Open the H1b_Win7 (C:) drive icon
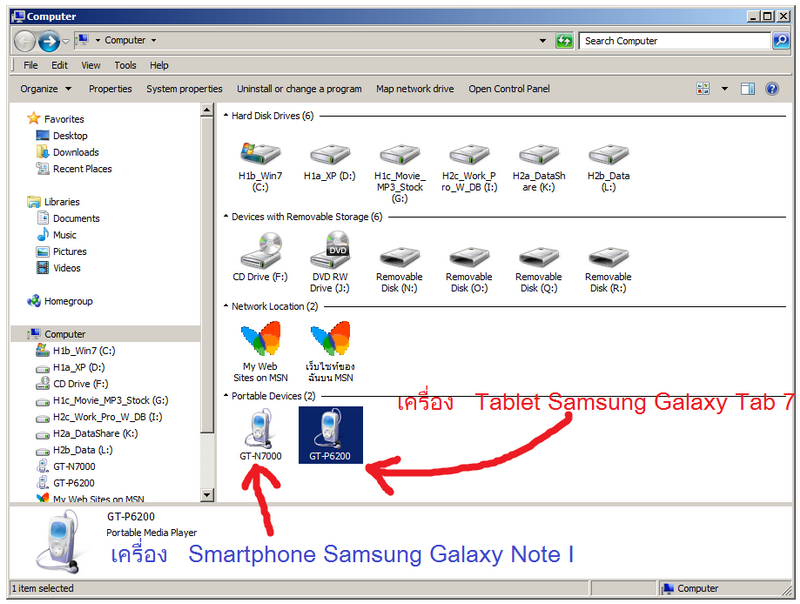Viewport: 800px width, 604px height. (x=260, y=154)
